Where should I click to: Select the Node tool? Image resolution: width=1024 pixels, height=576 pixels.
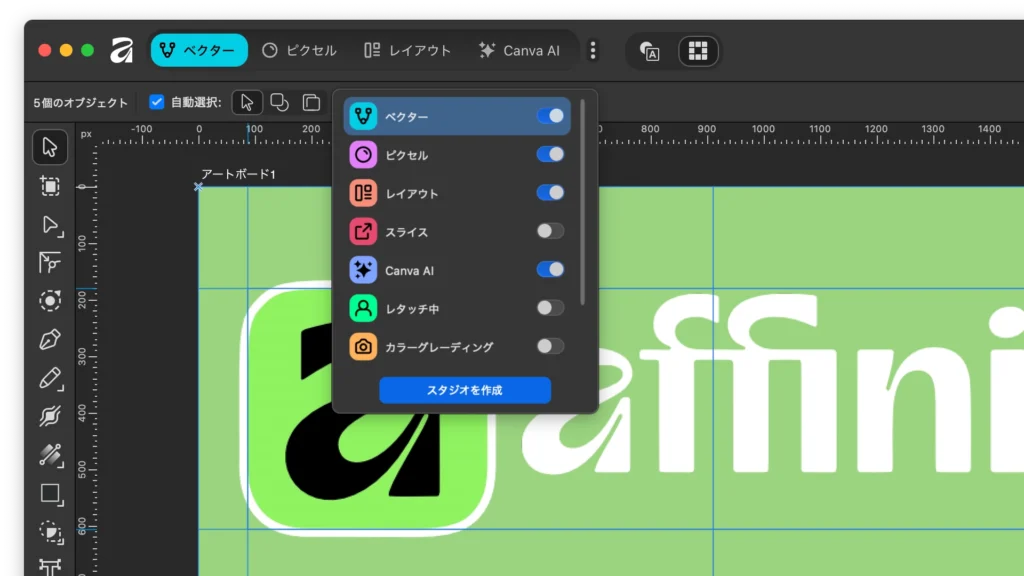(x=50, y=225)
